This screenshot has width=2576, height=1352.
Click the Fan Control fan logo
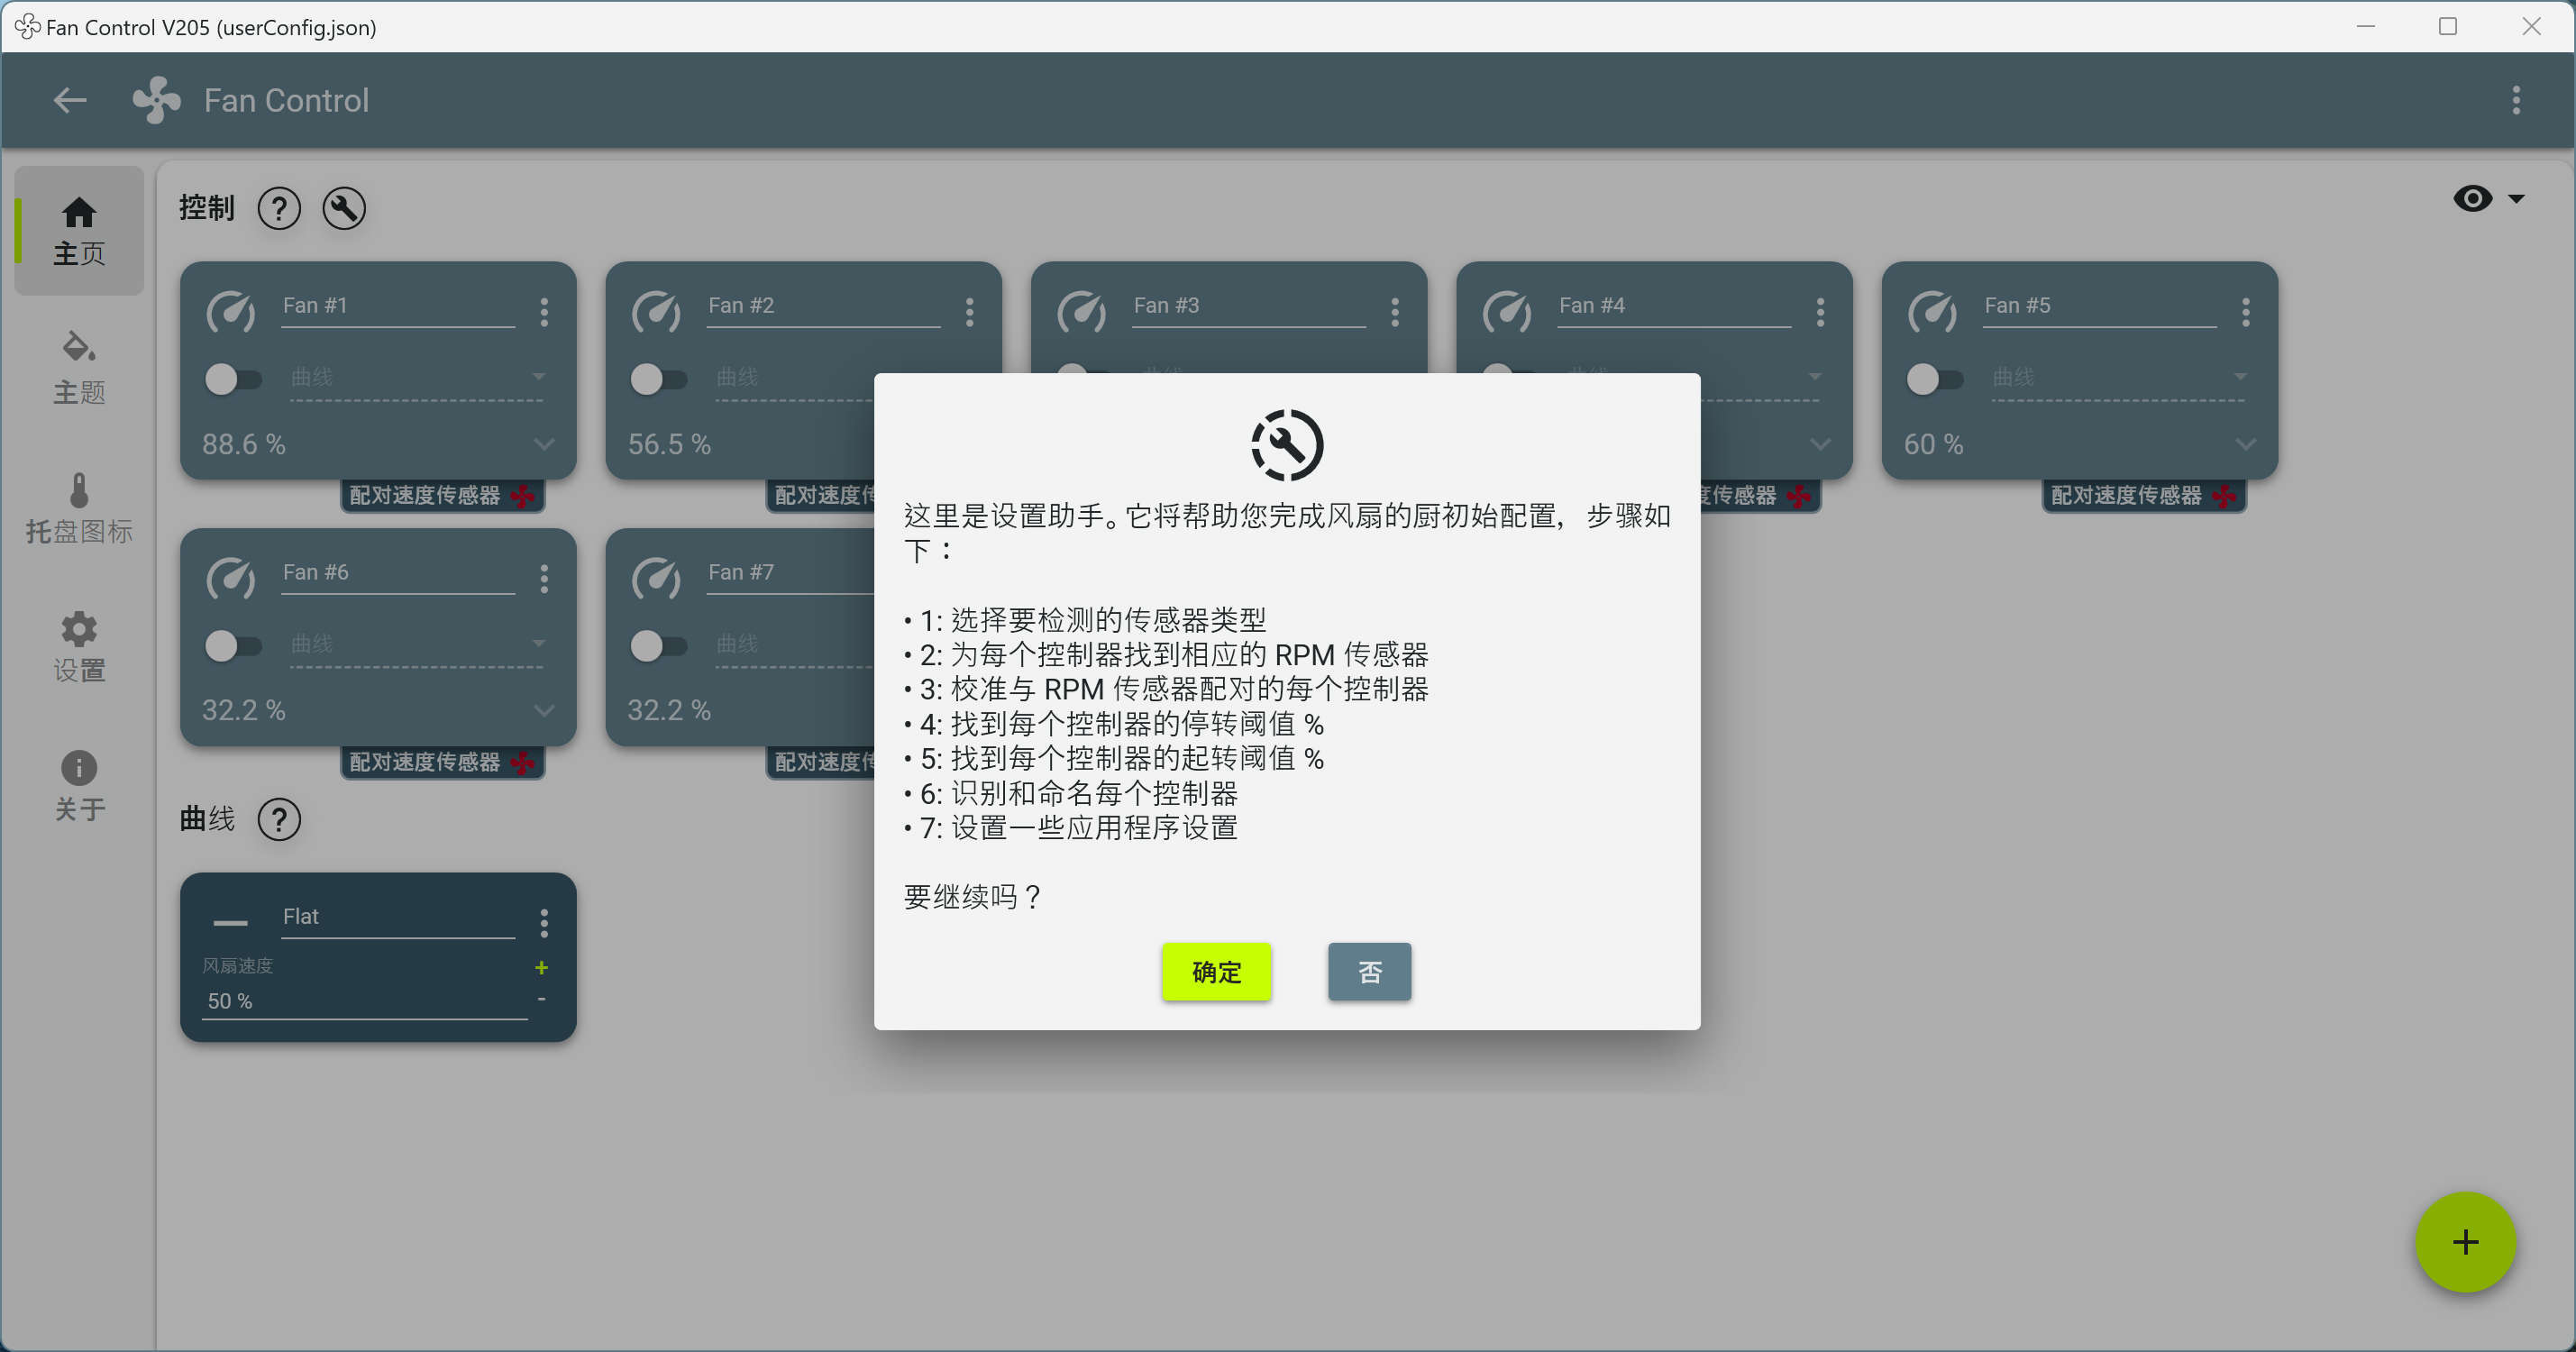[157, 100]
